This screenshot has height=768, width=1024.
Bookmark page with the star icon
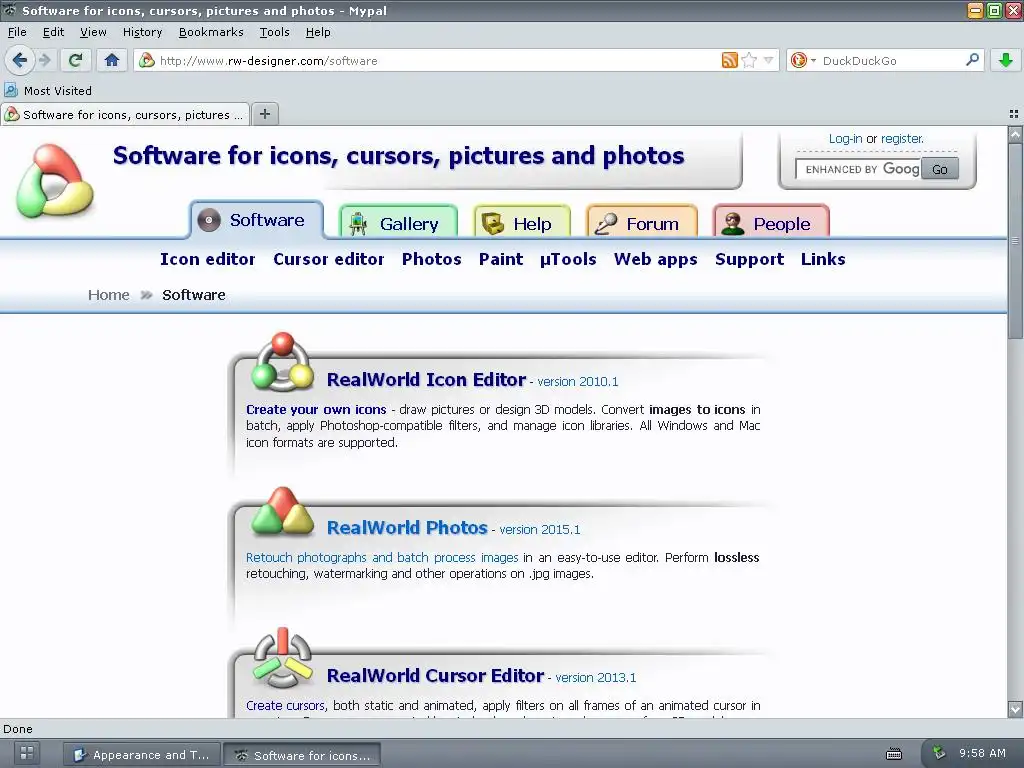(749, 61)
